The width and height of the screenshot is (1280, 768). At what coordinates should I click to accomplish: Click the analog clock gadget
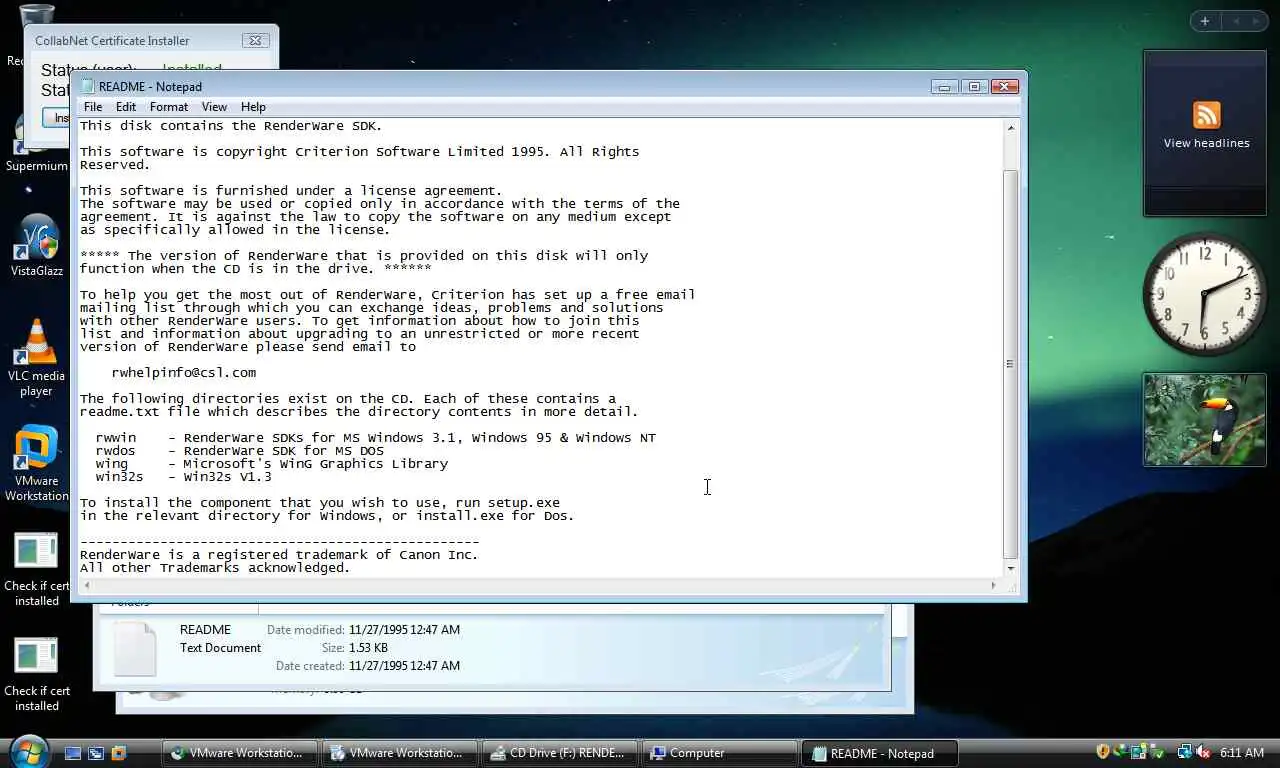(x=1205, y=294)
